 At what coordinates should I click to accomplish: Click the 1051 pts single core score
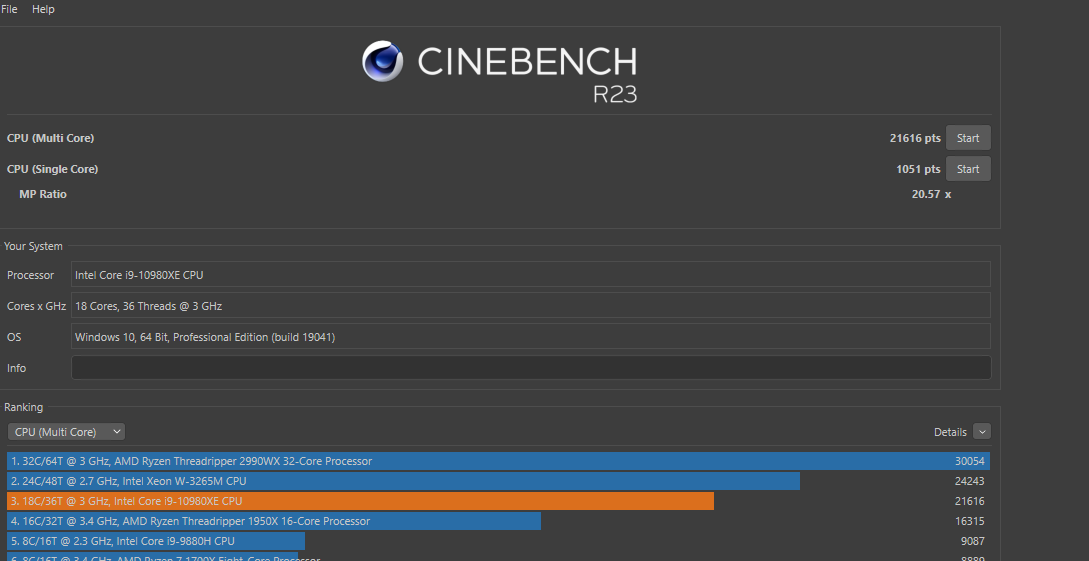(917, 169)
